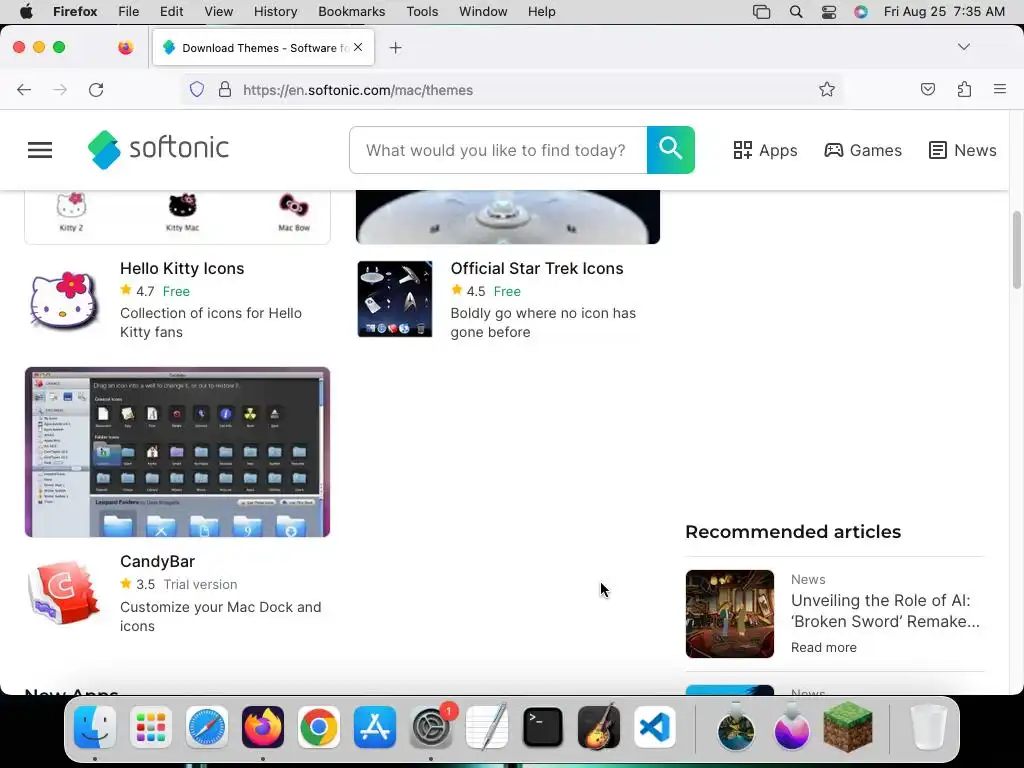The height and width of the screenshot is (768, 1024).
Task: Launch Minecraft from the Dock
Action: coord(848,726)
